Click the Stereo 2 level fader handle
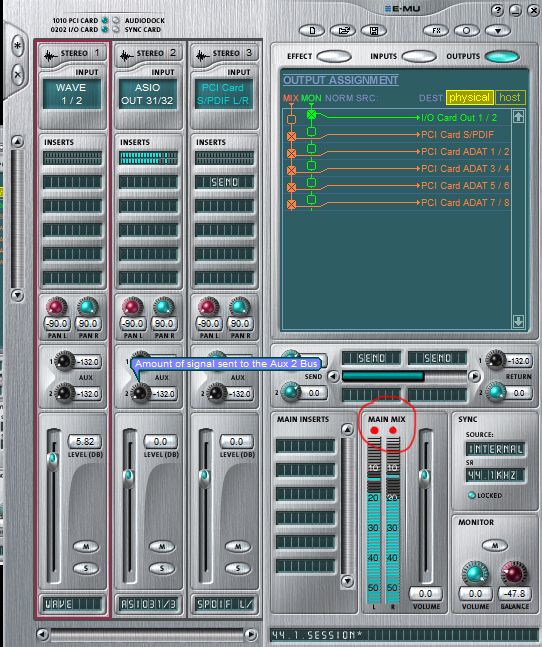This screenshot has width=542, height=647. point(128,477)
